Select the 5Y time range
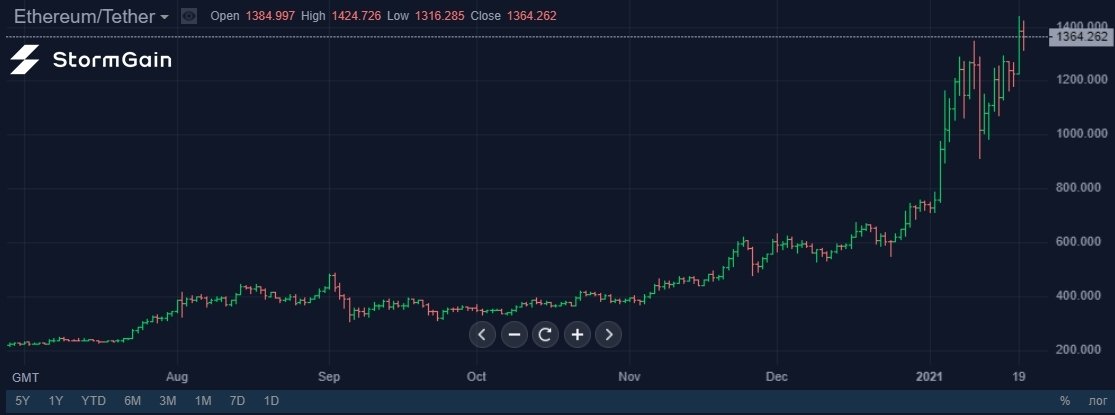The image size is (1115, 415). pyautogui.click(x=23, y=401)
